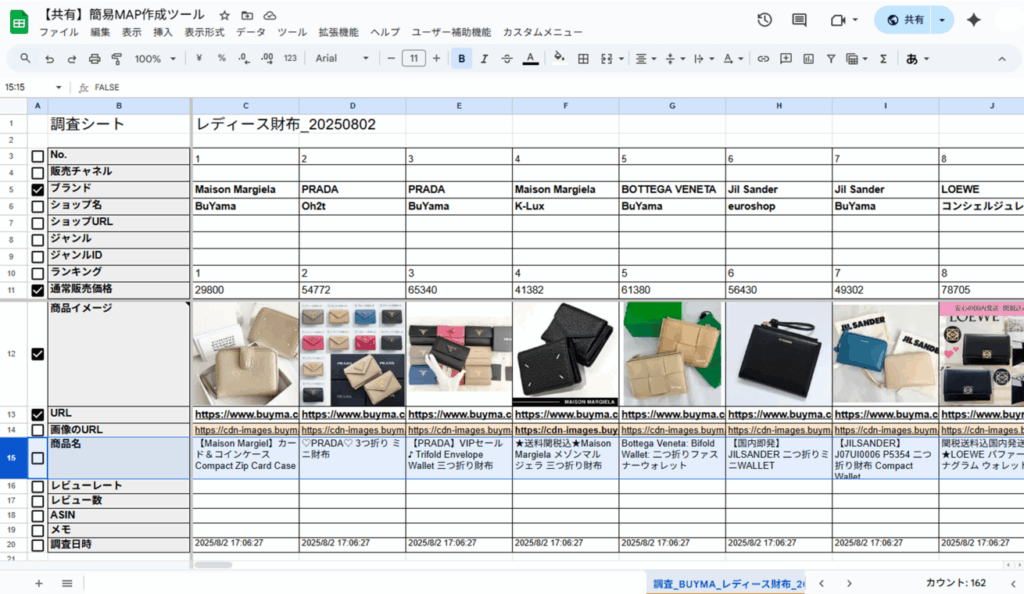Increase decimal places
Image resolution: width=1024 pixels, height=594 pixels.
266,58
